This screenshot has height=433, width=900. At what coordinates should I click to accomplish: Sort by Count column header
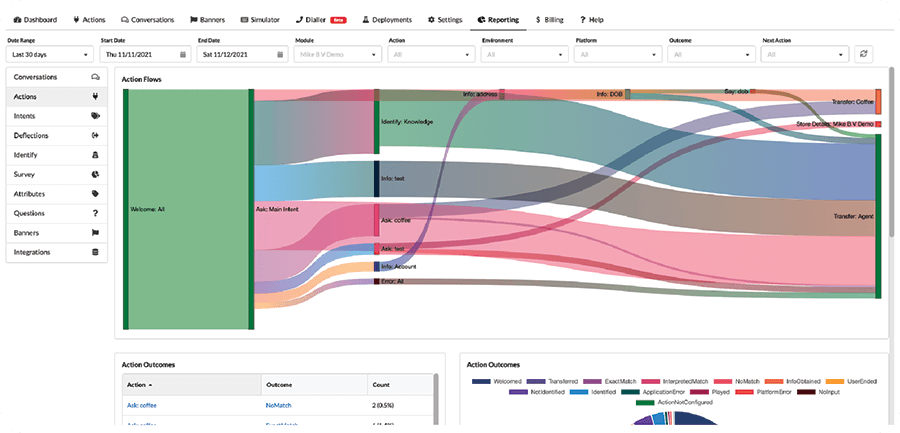400,385
